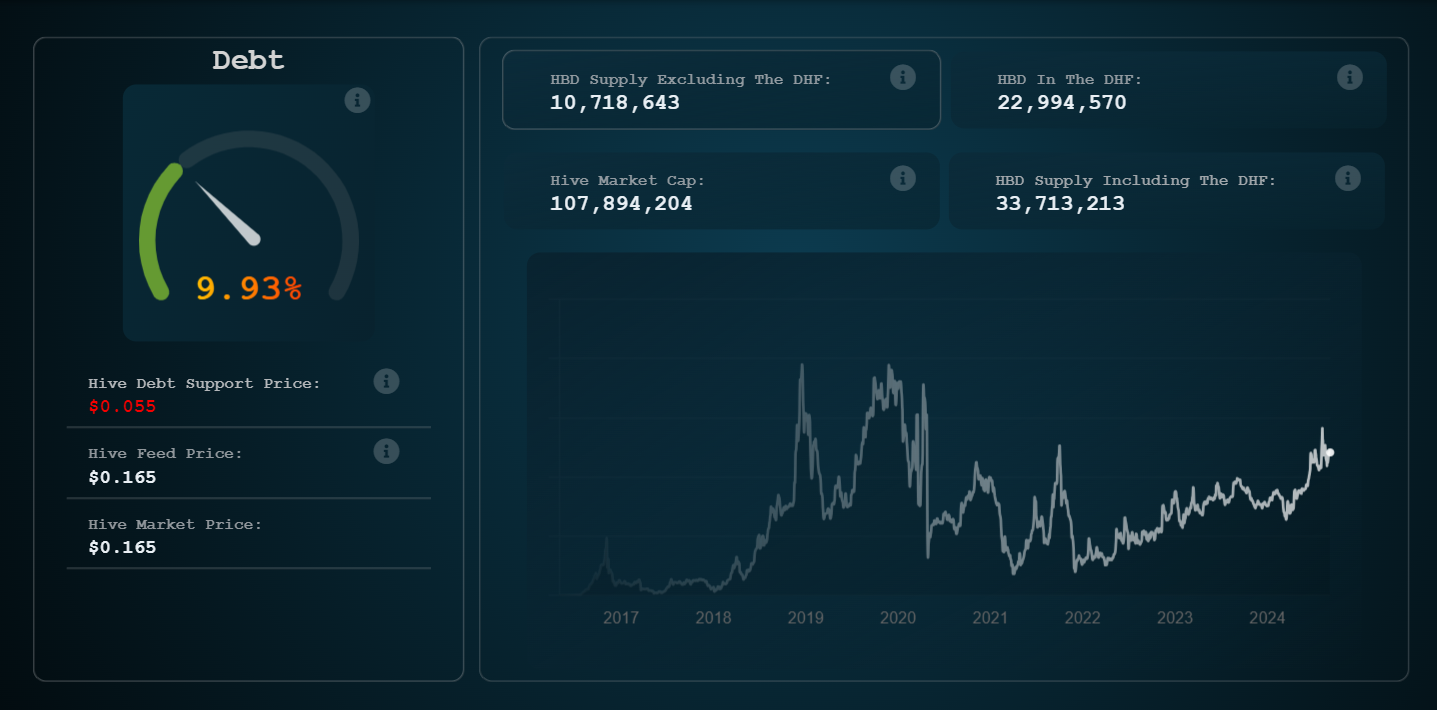Viewport: 1437px width, 710px height.
Task: Click the 2022 label on the chart axis
Action: (1082, 618)
